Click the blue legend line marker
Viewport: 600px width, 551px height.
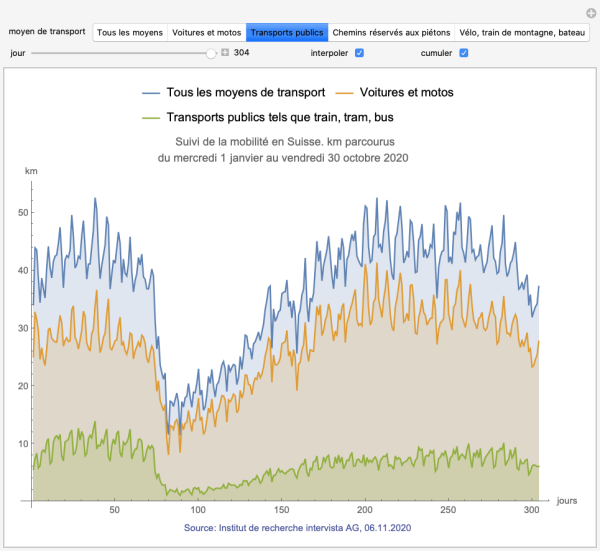pos(153,93)
